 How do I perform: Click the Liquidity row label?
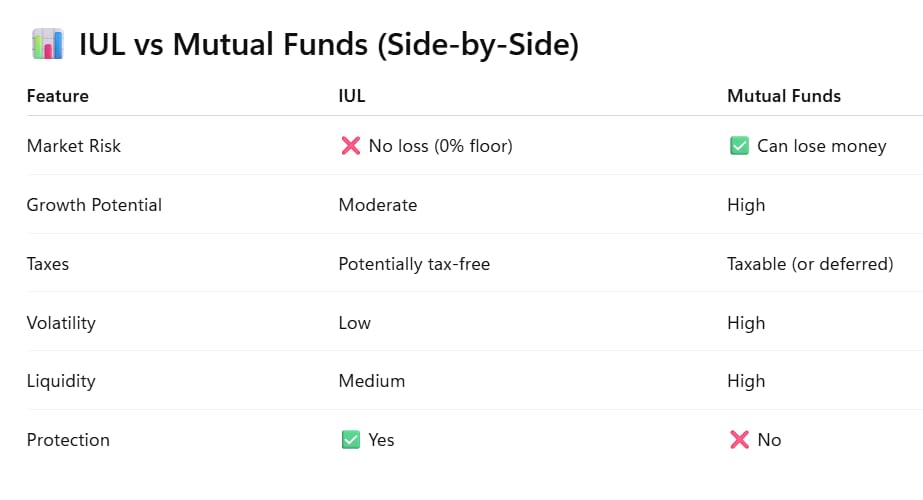(61, 381)
